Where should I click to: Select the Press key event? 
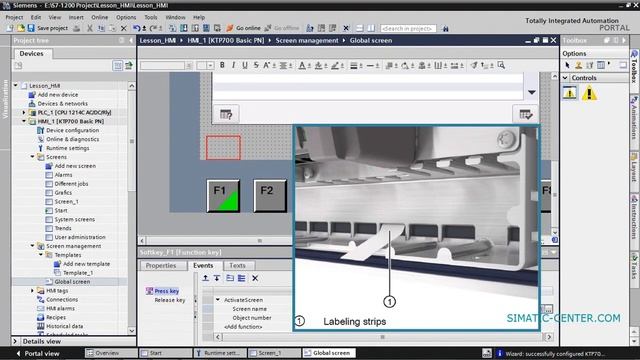pos(162,291)
